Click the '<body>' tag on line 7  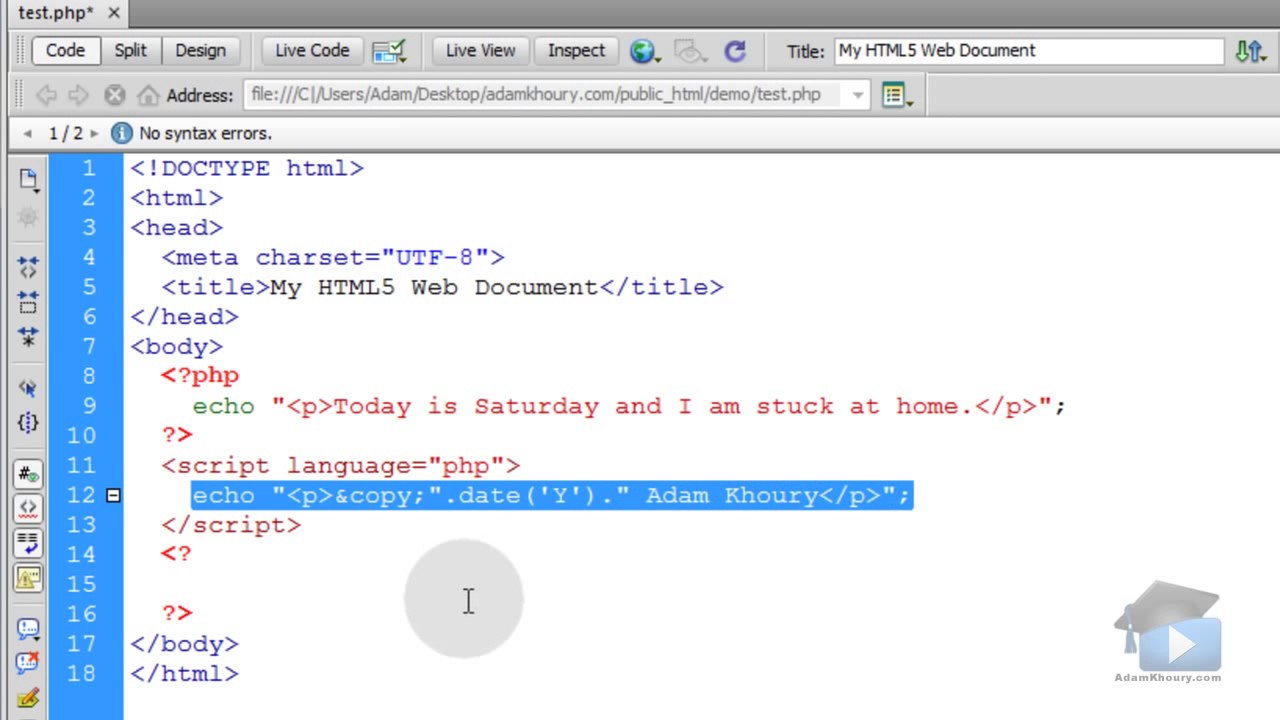(x=177, y=346)
